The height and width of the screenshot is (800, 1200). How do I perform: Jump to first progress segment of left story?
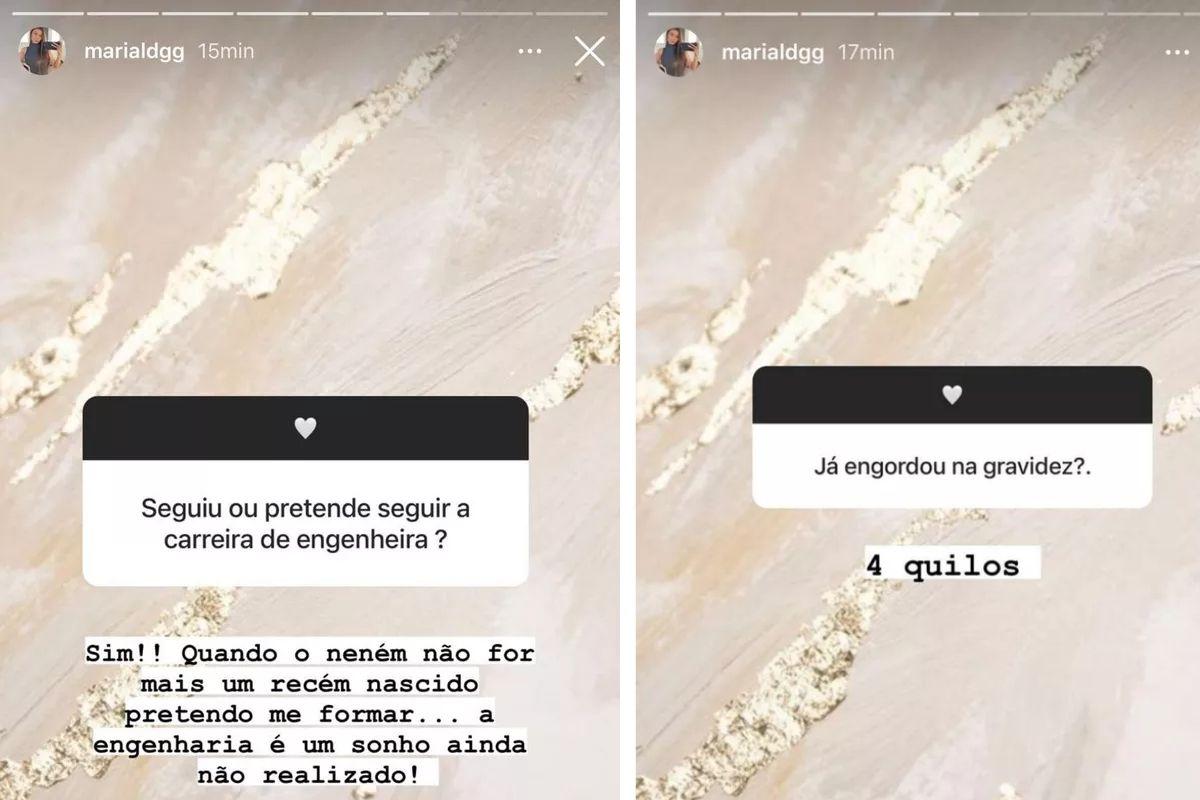tap(47, 13)
